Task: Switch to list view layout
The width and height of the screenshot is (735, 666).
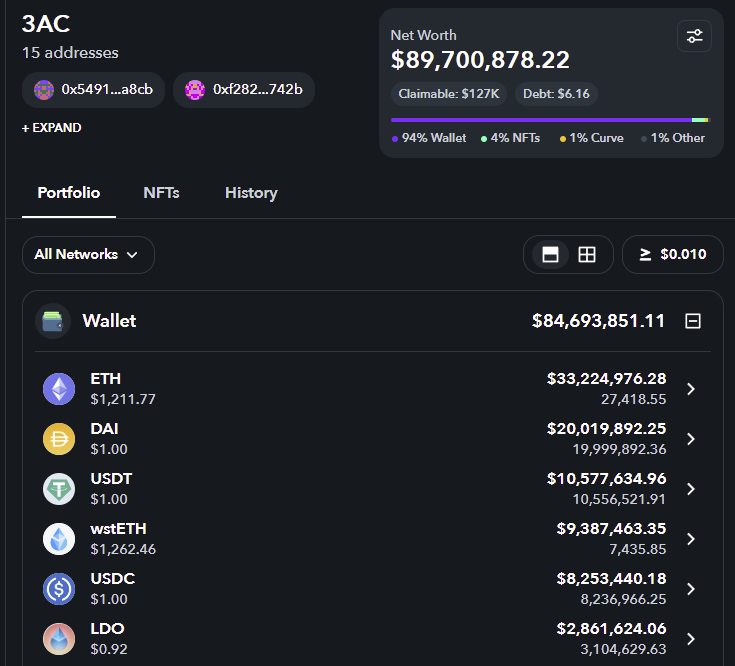Action: click(x=550, y=254)
